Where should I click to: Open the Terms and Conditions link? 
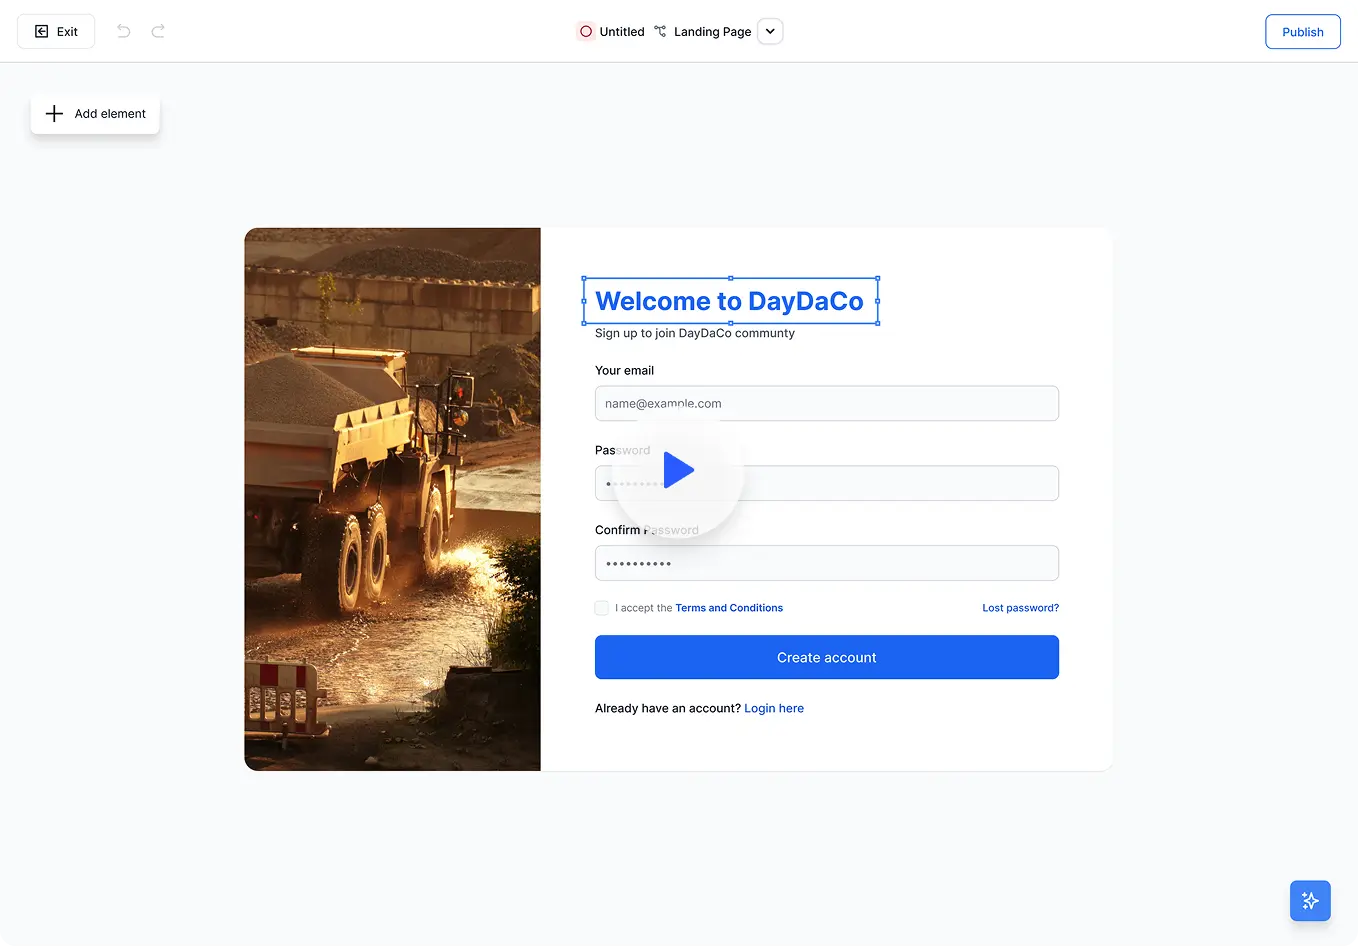tap(729, 608)
